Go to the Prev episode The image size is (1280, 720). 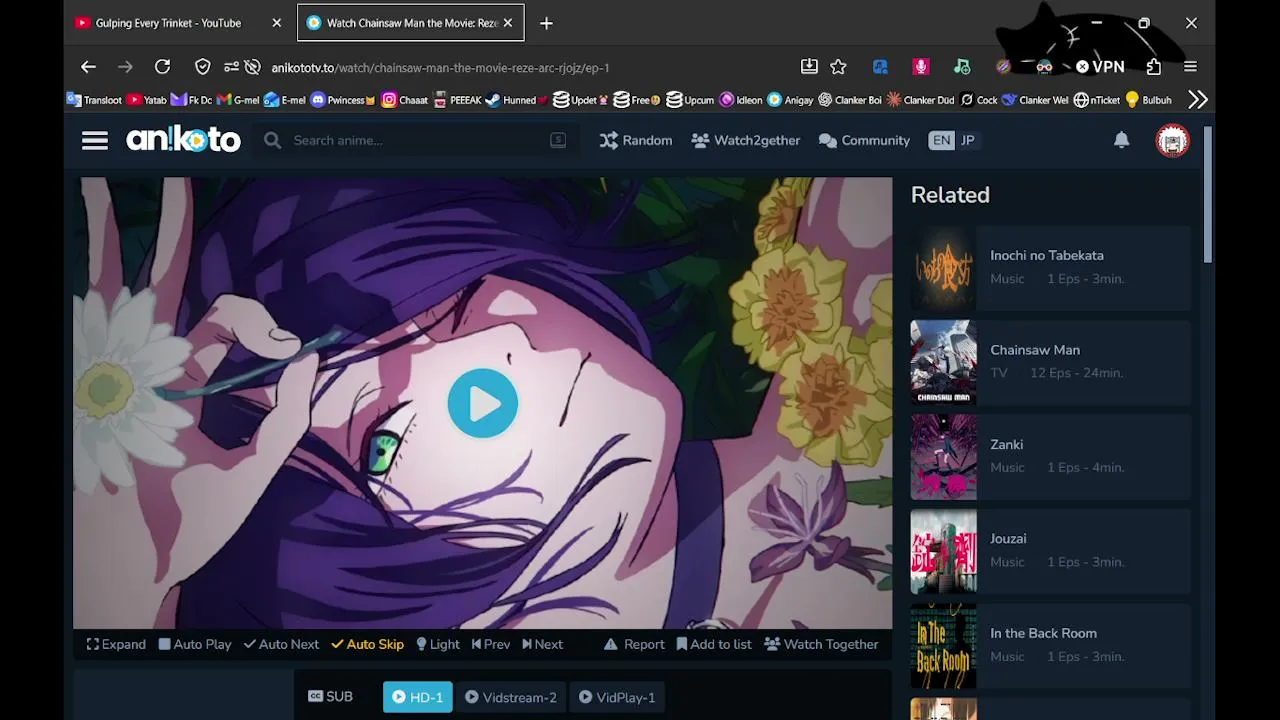click(x=491, y=645)
